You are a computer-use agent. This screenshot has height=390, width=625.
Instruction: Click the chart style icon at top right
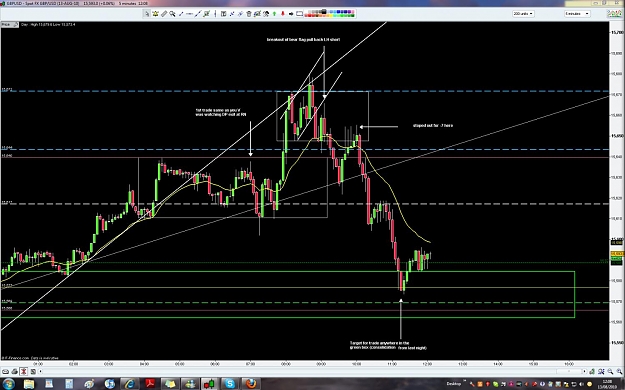click(x=615, y=14)
